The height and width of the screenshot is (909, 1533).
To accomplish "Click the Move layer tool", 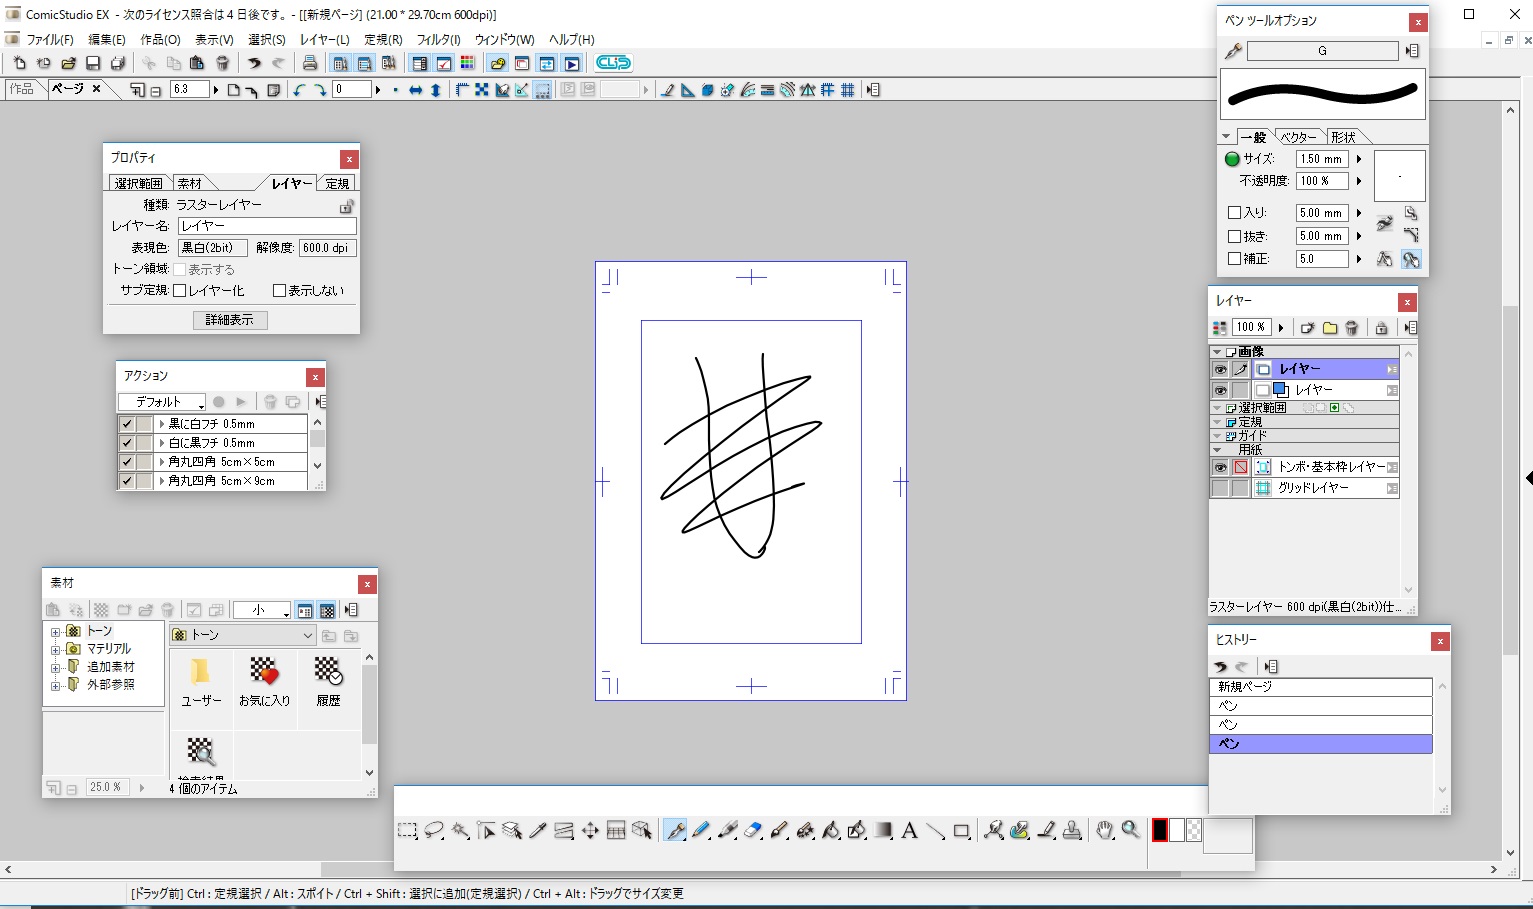I will (x=590, y=830).
